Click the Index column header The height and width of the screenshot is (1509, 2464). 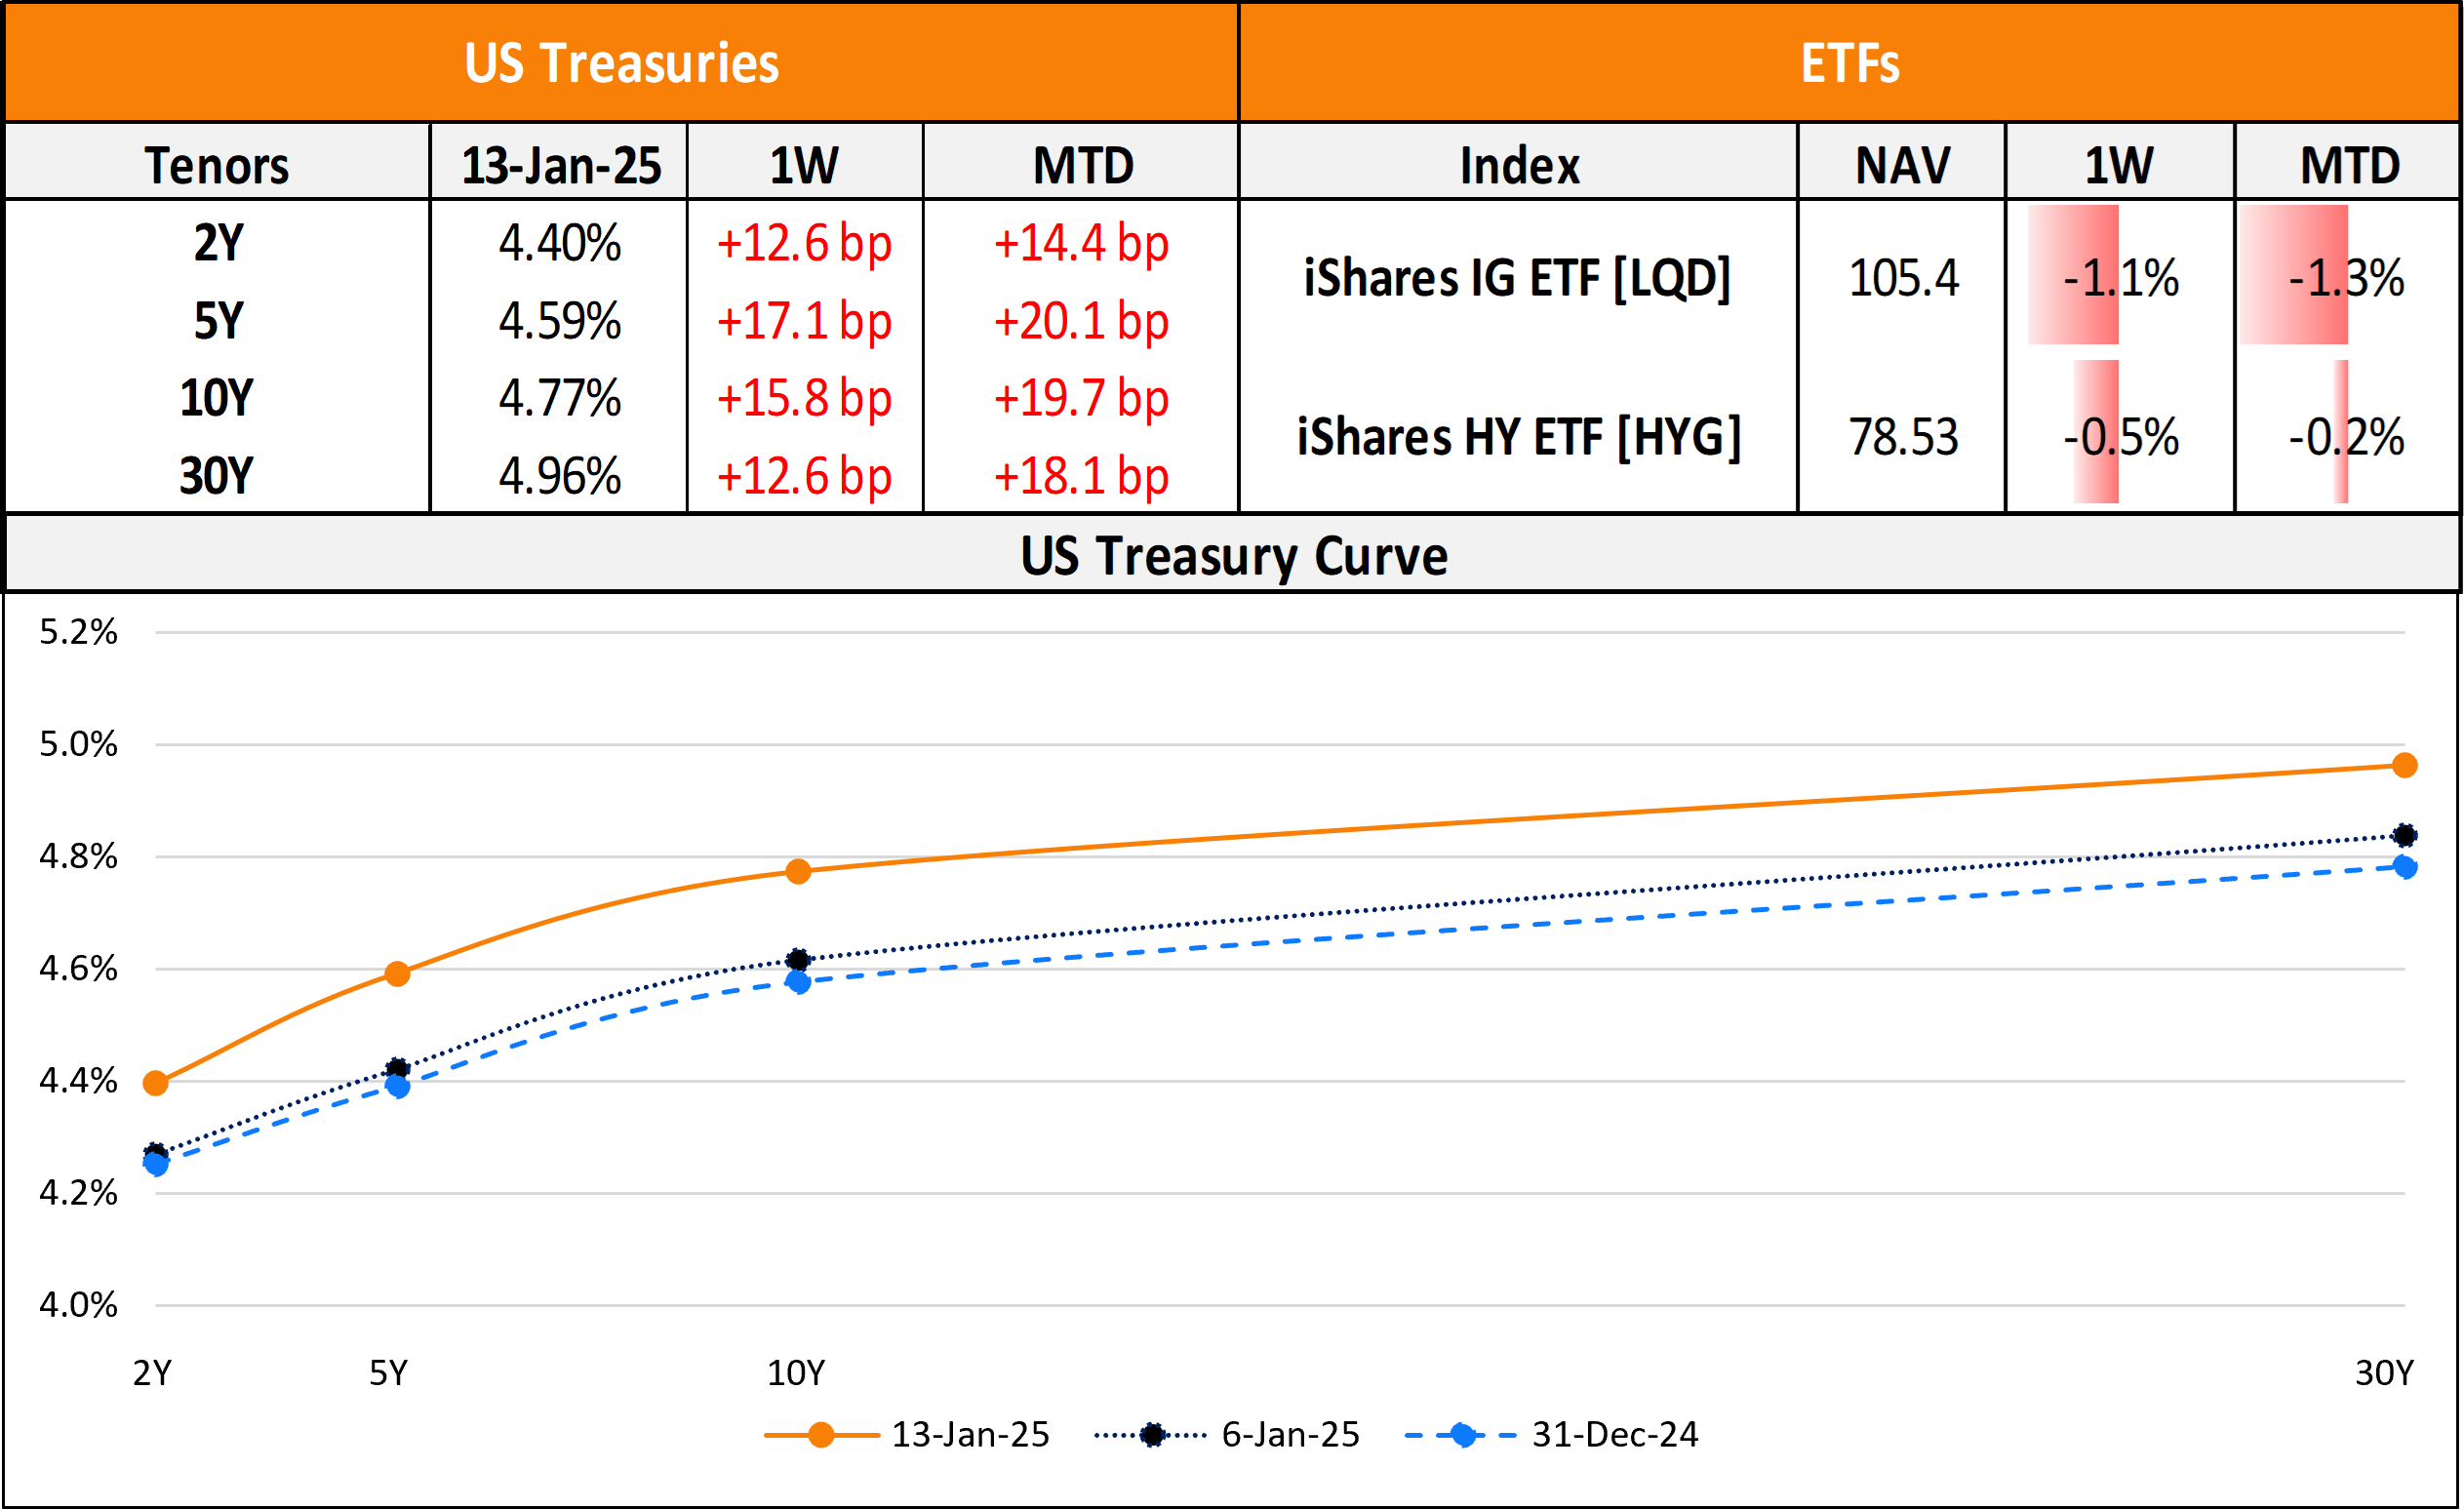coord(1519,165)
